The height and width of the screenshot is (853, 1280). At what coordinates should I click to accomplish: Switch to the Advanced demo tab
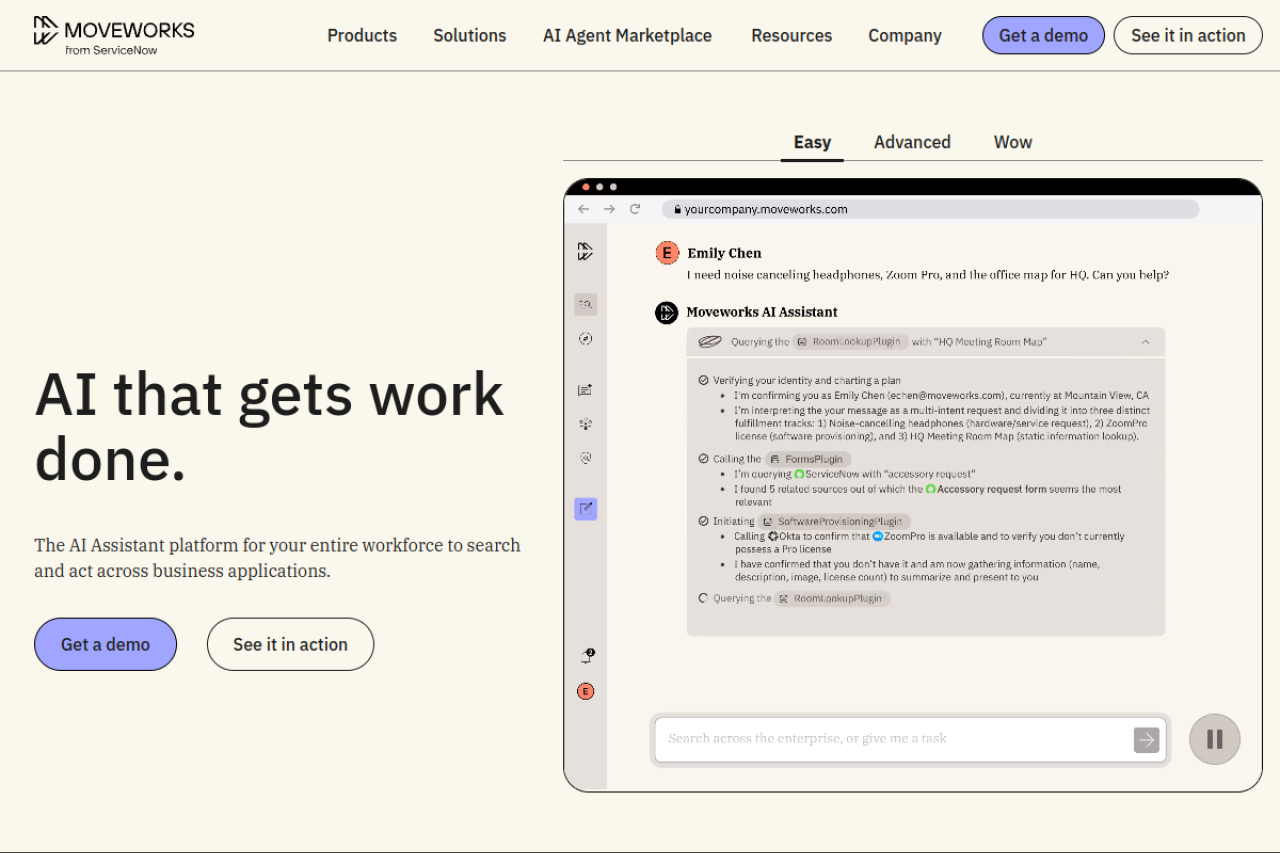click(x=912, y=142)
